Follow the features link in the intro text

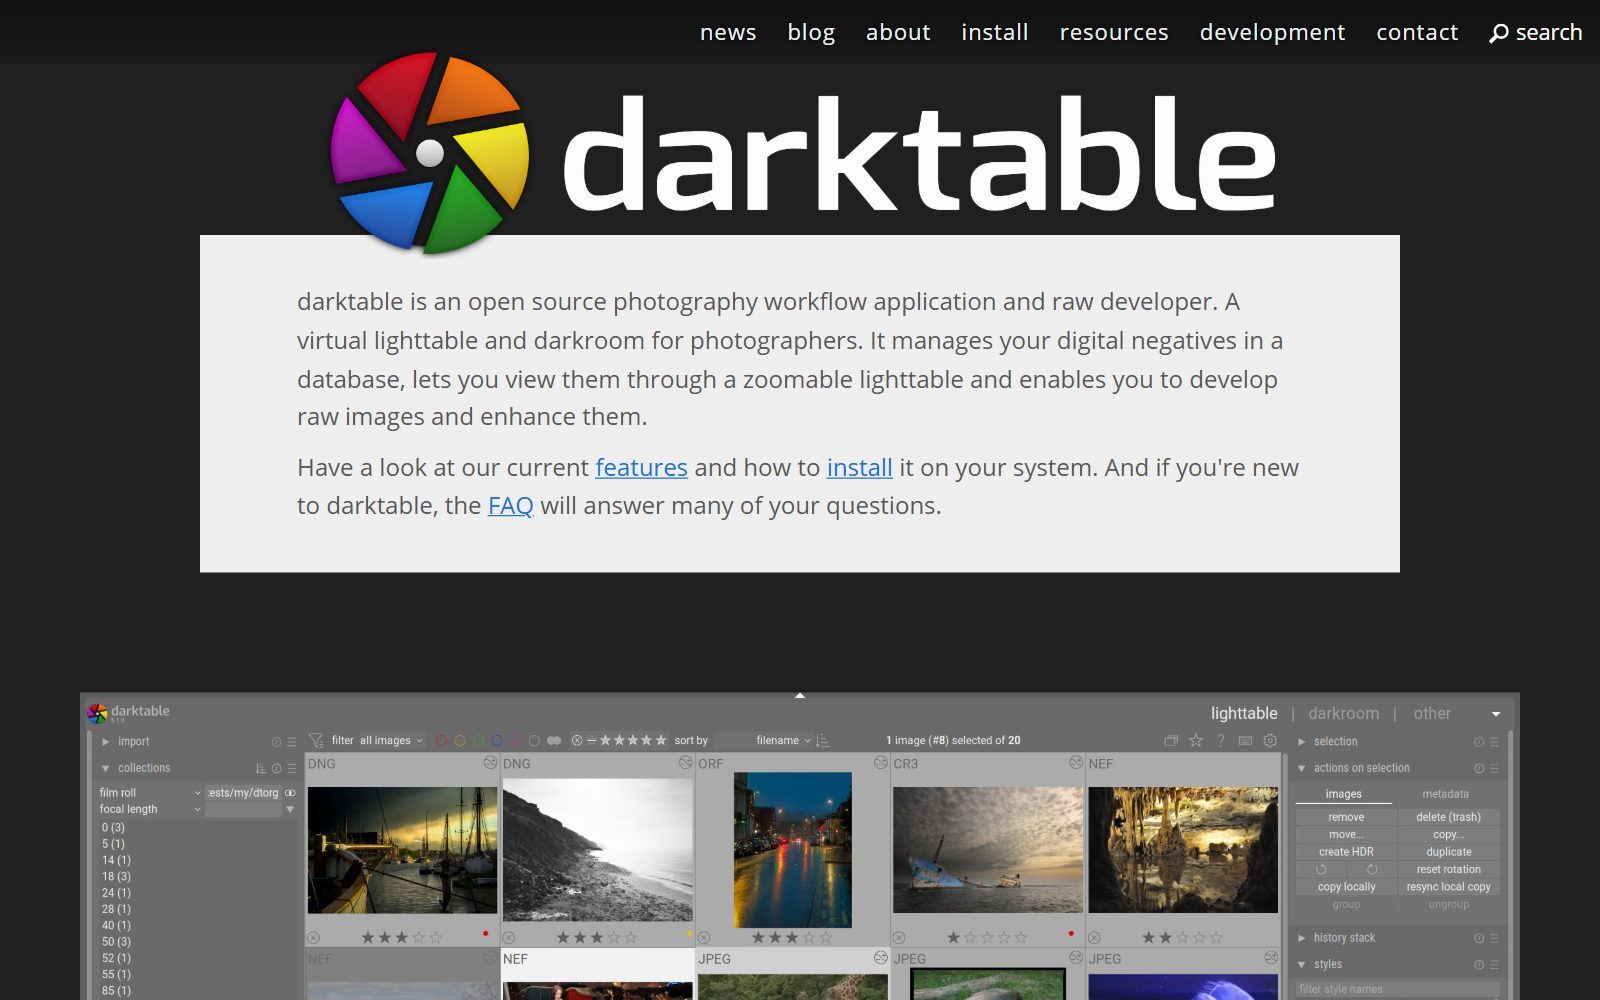(641, 467)
